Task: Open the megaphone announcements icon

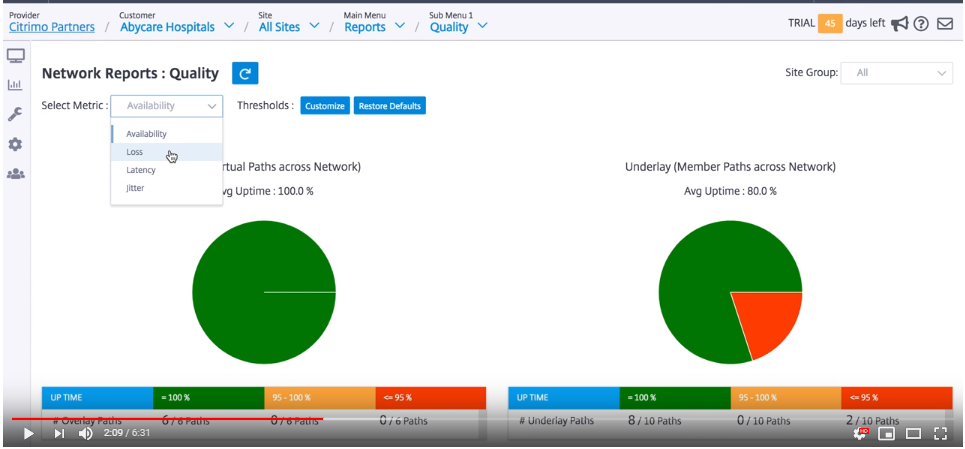Action: (x=900, y=23)
